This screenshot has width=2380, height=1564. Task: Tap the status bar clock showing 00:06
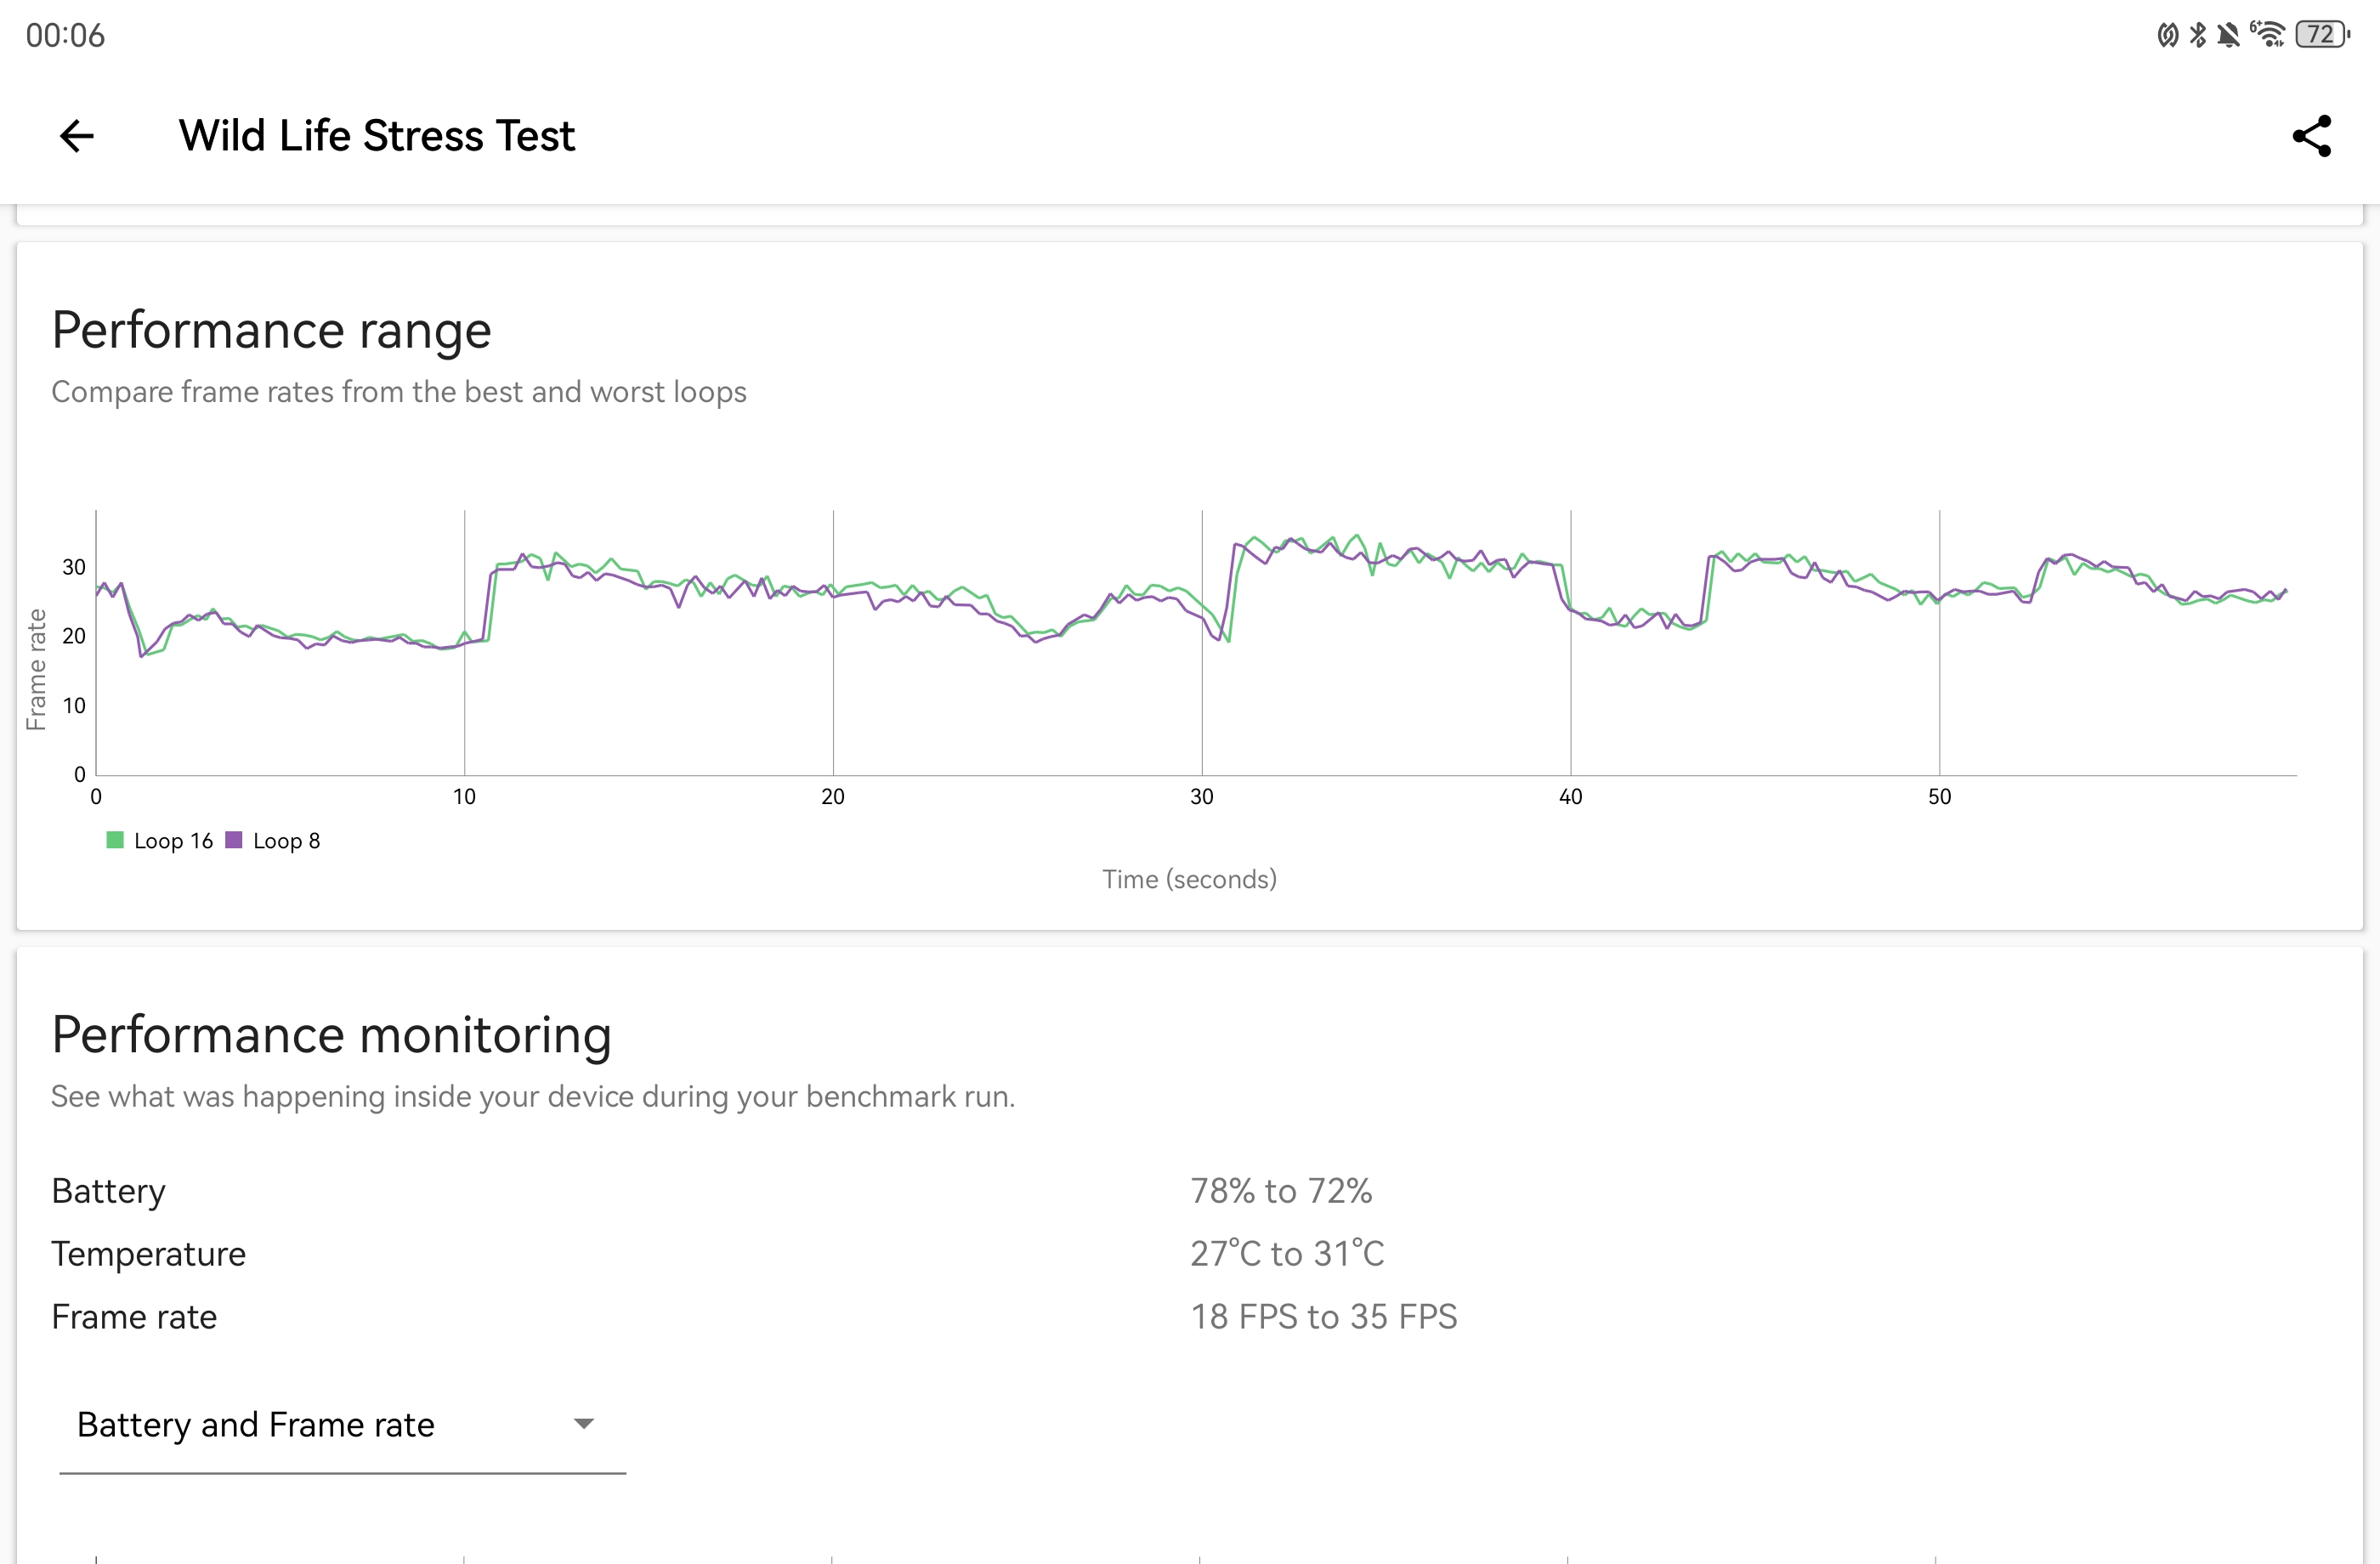click(65, 36)
